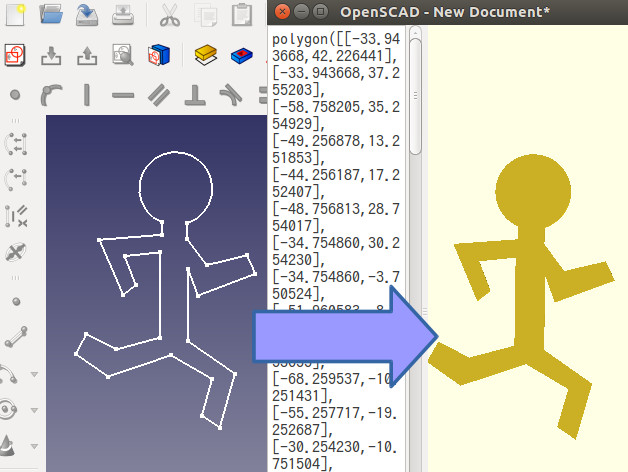Image resolution: width=628 pixels, height=472 pixels.
Task: Select the create circle tool
Action: (x=9, y=410)
